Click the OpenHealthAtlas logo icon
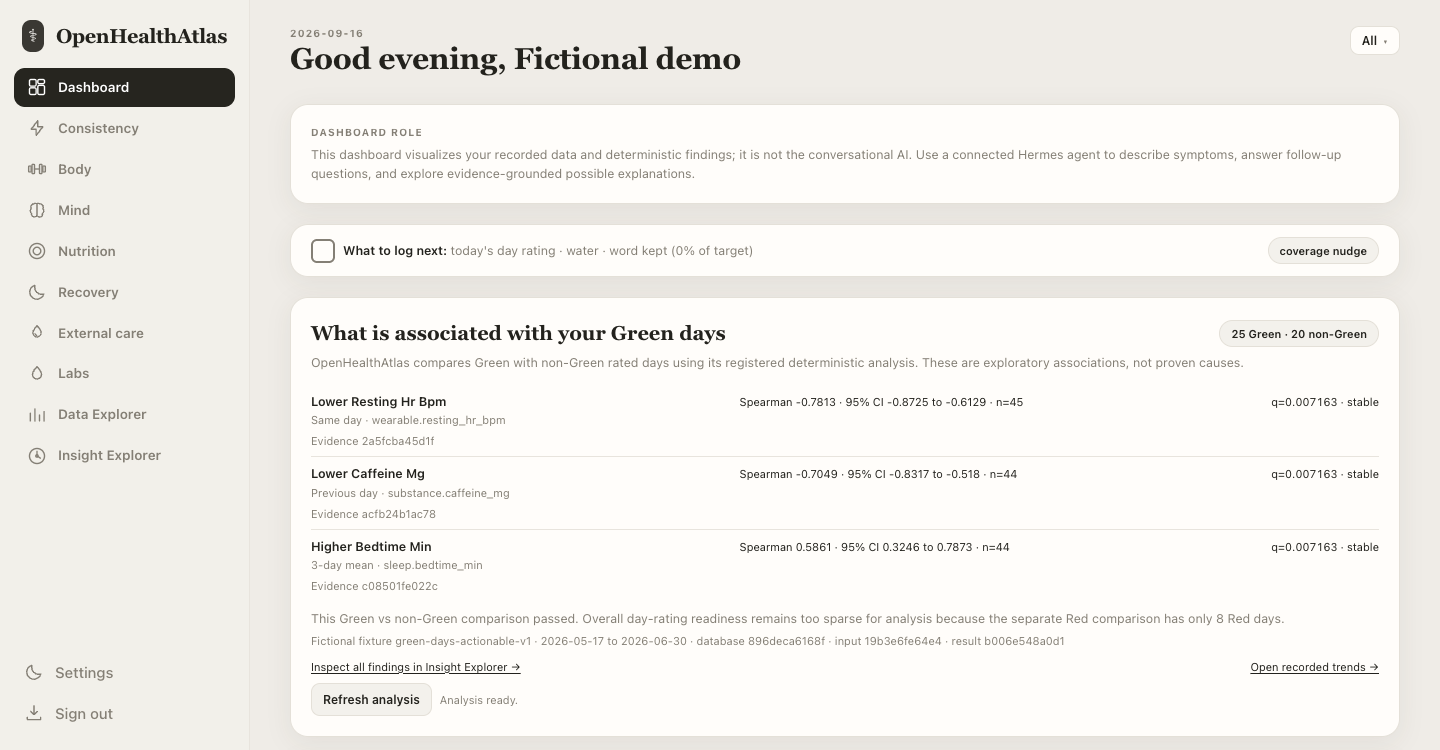 (33, 36)
